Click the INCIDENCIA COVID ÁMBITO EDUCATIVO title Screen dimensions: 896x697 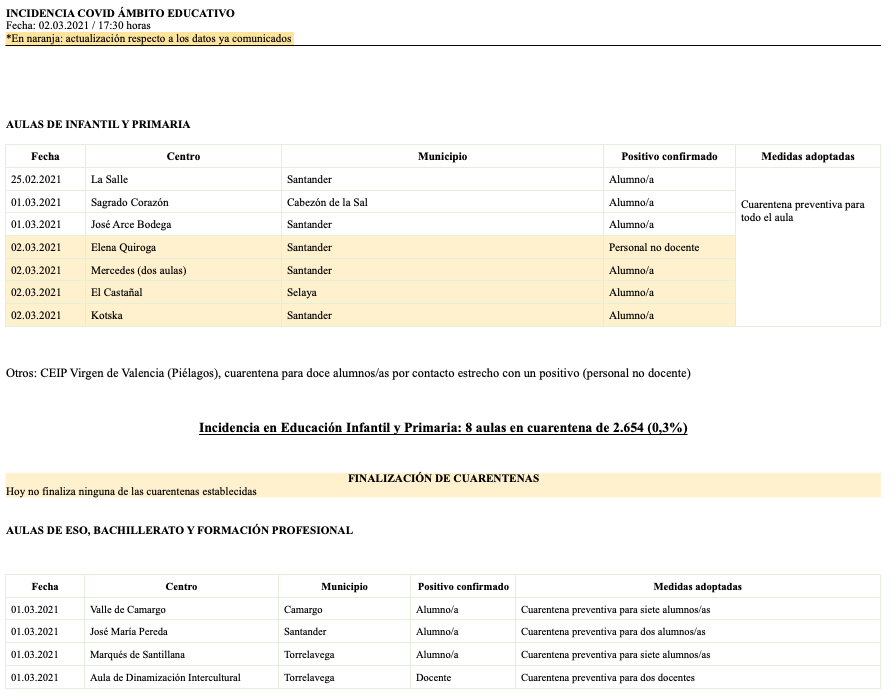click(x=120, y=13)
